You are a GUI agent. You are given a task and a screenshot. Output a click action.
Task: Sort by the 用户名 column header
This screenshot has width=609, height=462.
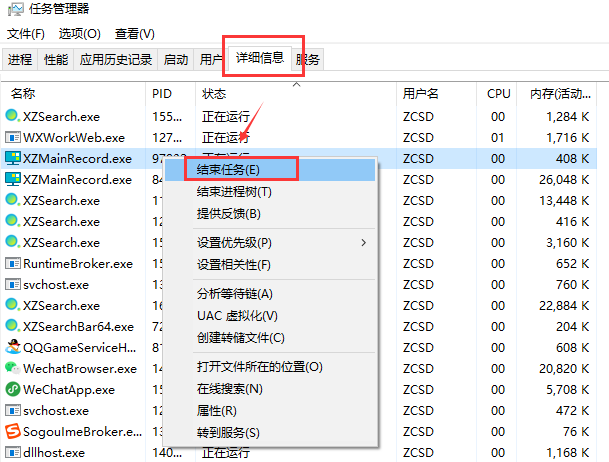tap(437, 94)
